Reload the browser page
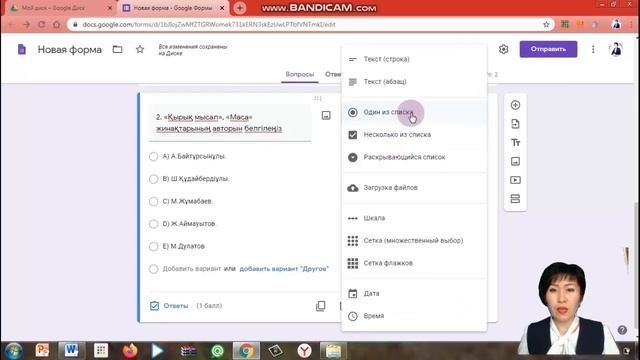640x360 pixels. [42, 24]
